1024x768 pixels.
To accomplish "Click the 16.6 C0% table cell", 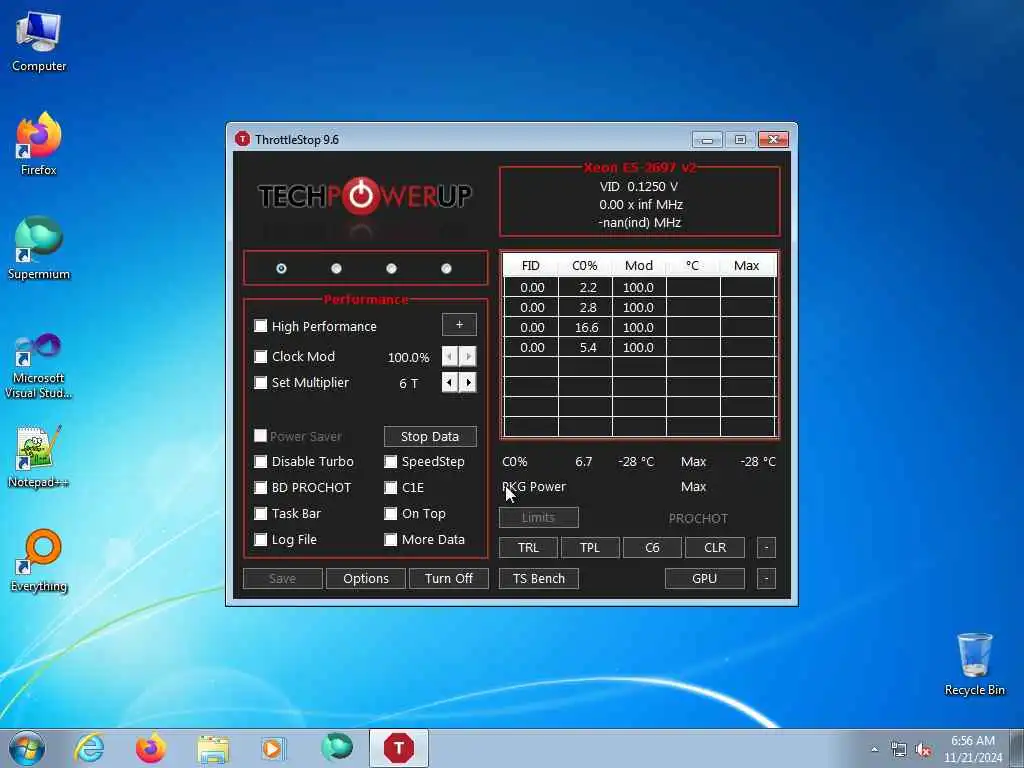I will coord(586,327).
